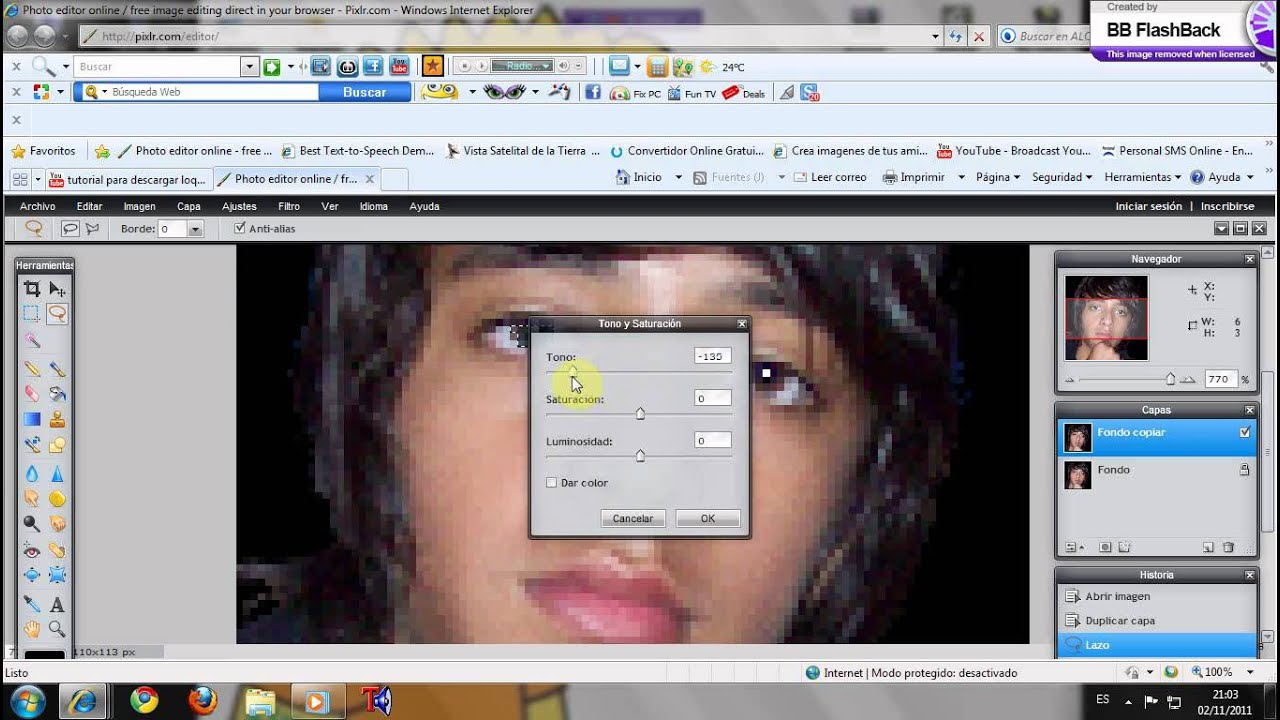
Task: Select the Abrir imagen history entry
Action: [1157, 596]
